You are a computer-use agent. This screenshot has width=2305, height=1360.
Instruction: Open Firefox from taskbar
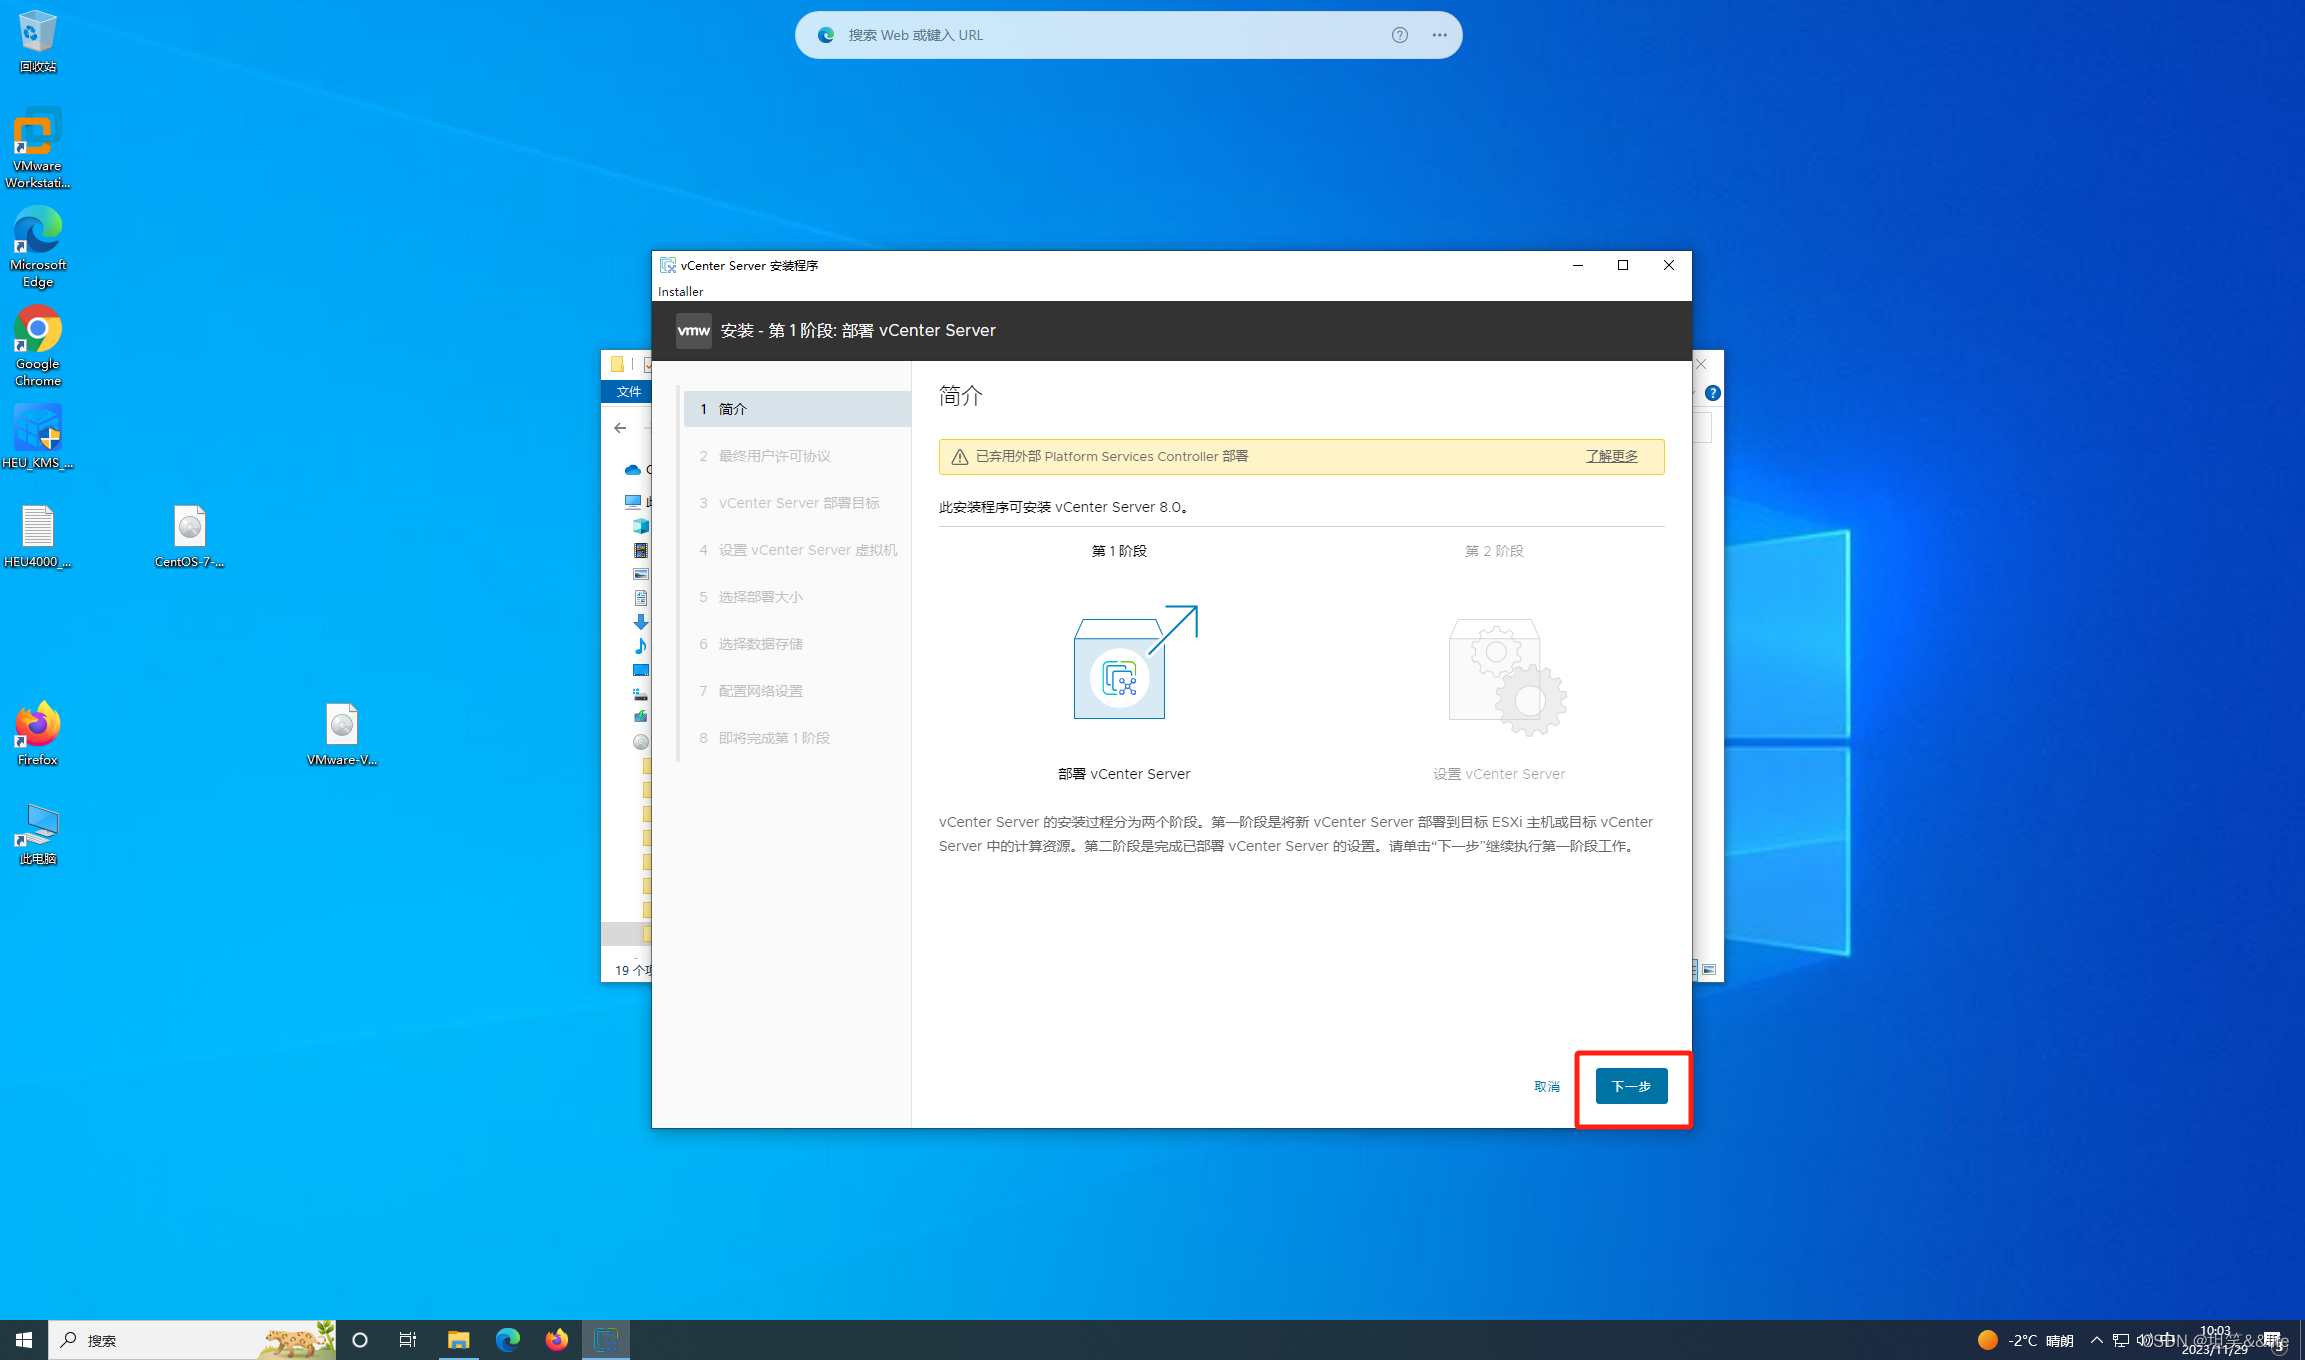click(x=556, y=1340)
